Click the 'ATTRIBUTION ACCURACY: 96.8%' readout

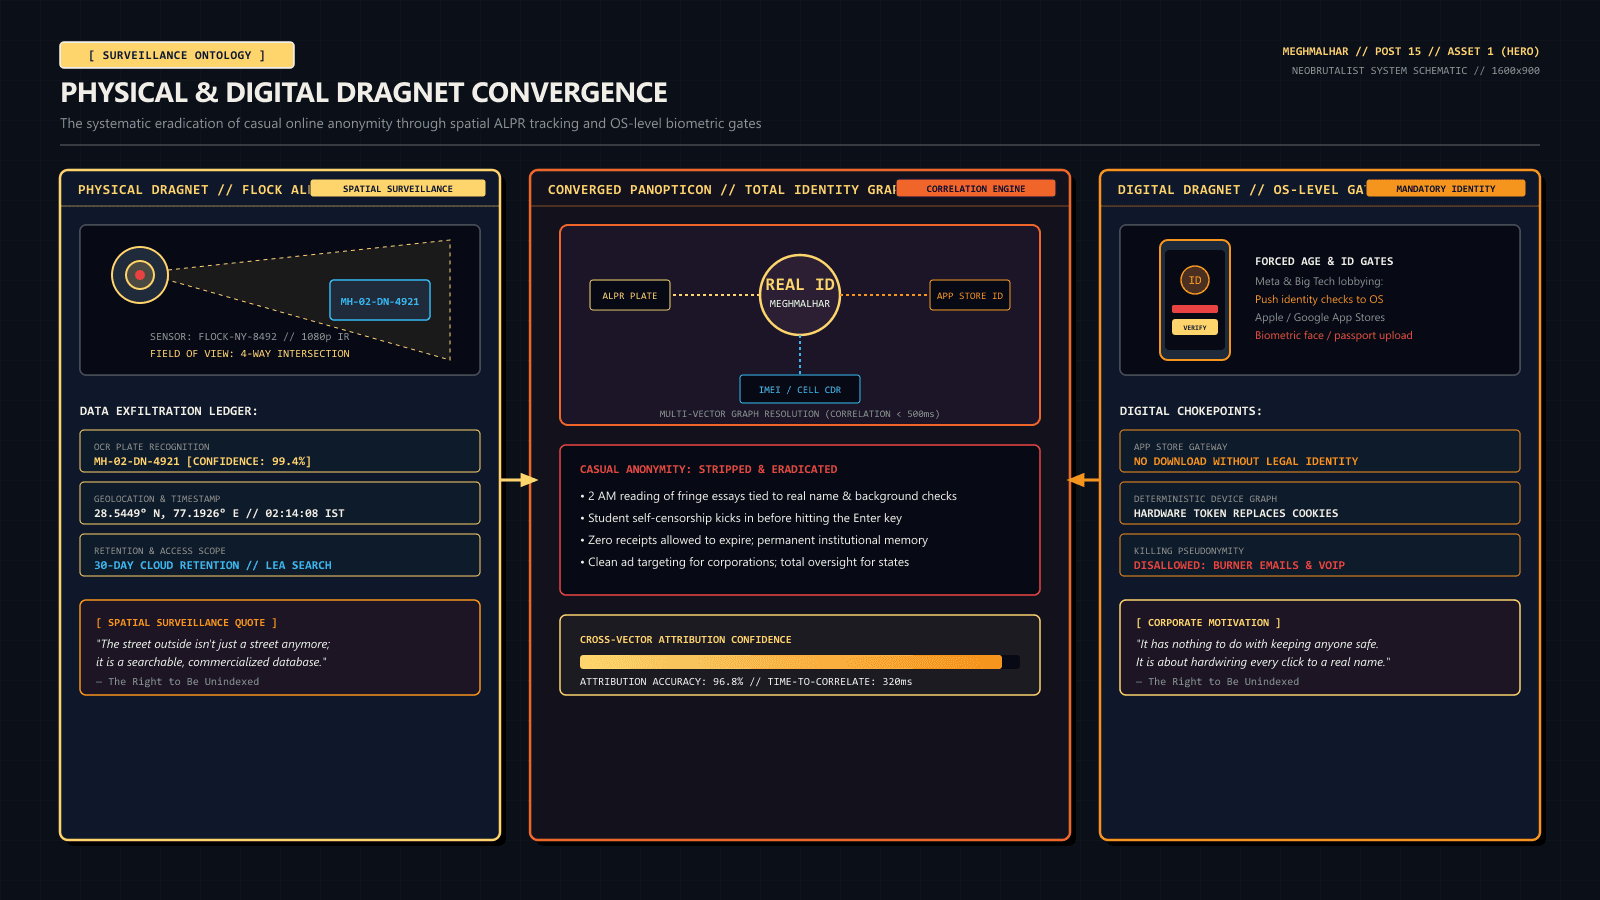pos(746,681)
